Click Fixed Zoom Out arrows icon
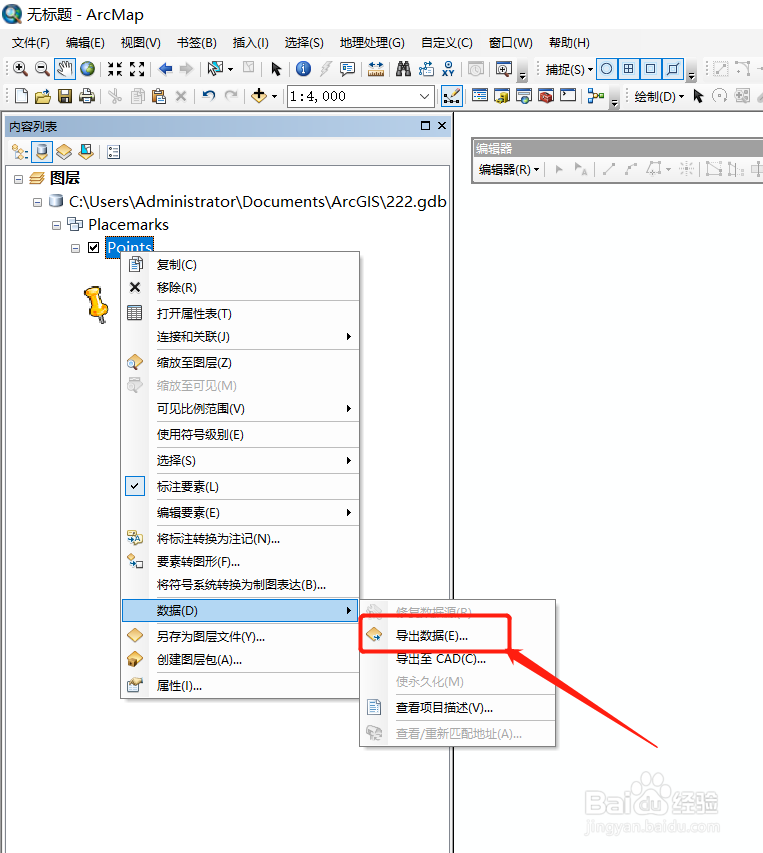Viewport: 763px width, 853px height. [x=137, y=69]
